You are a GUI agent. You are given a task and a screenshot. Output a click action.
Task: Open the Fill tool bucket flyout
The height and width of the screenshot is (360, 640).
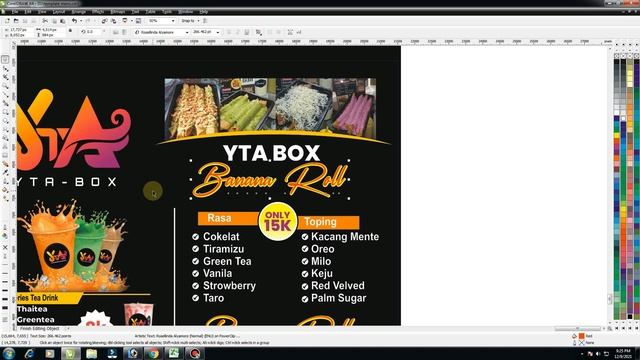pyautogui.click(x=5, y=189)
